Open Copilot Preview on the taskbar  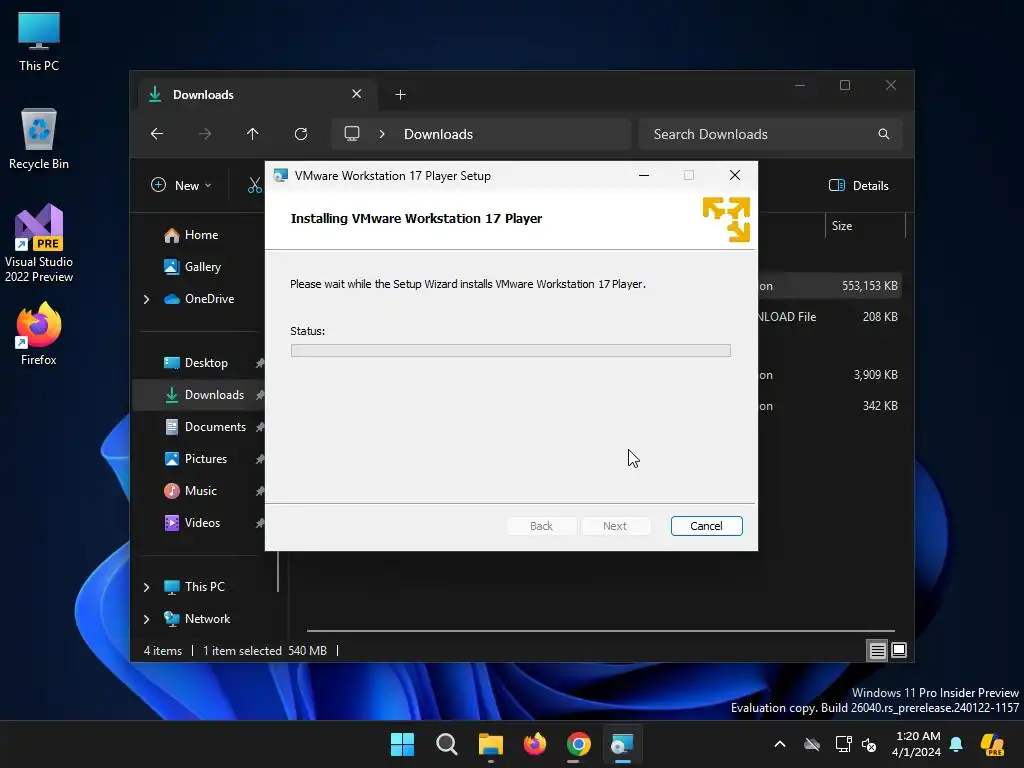point(993,744)
